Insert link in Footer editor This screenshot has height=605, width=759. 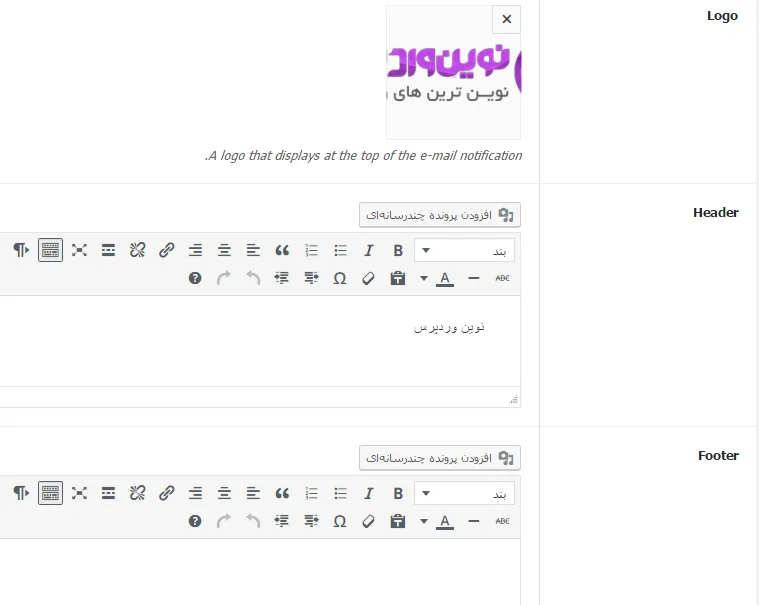tap(167, 493)
